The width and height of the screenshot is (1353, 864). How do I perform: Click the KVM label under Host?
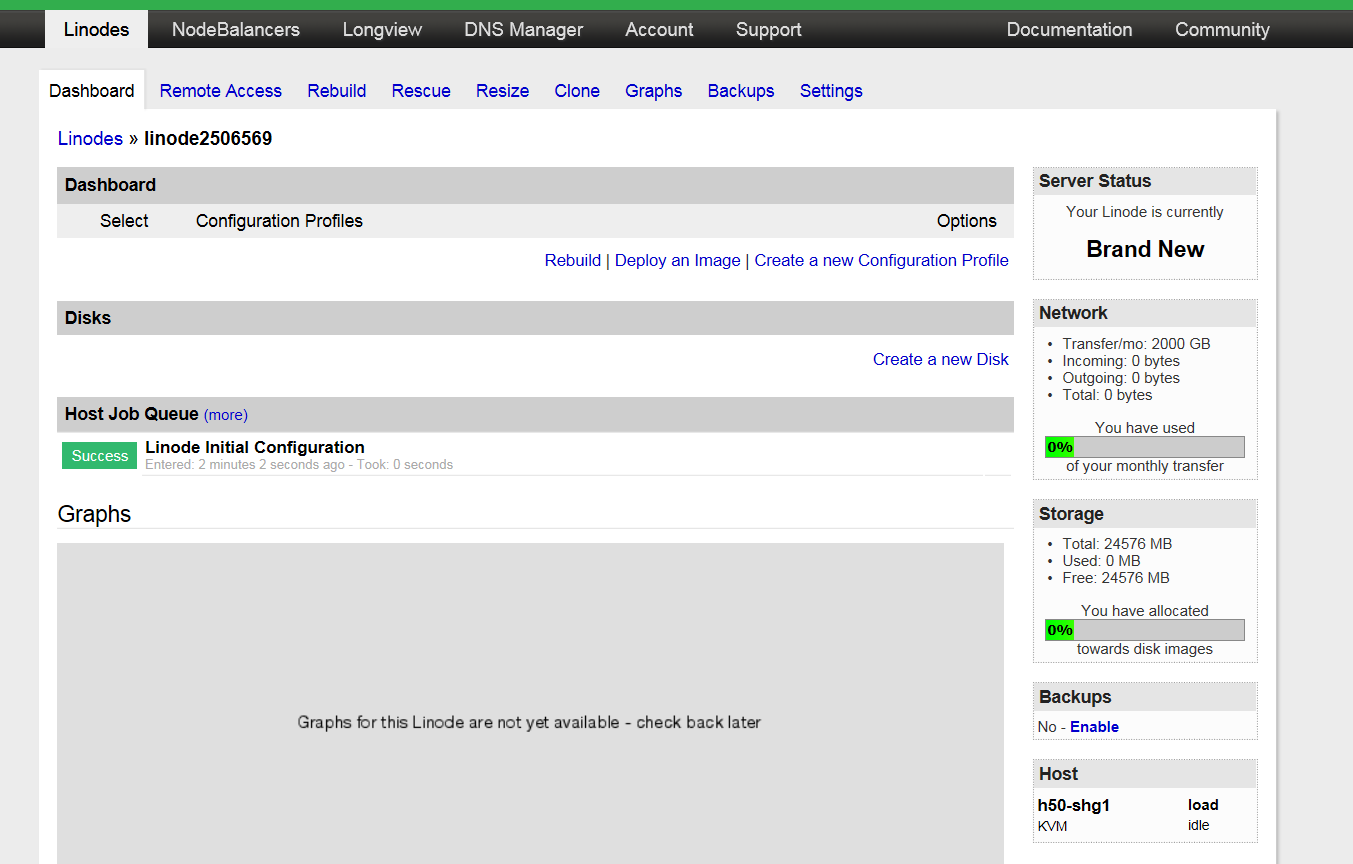[1053, 825]
